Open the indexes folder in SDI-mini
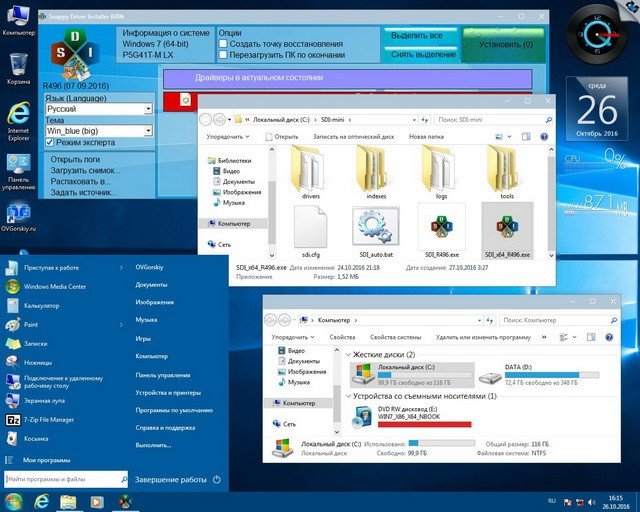The height and width of the screenshot is (512, 640). click(376, 172)
